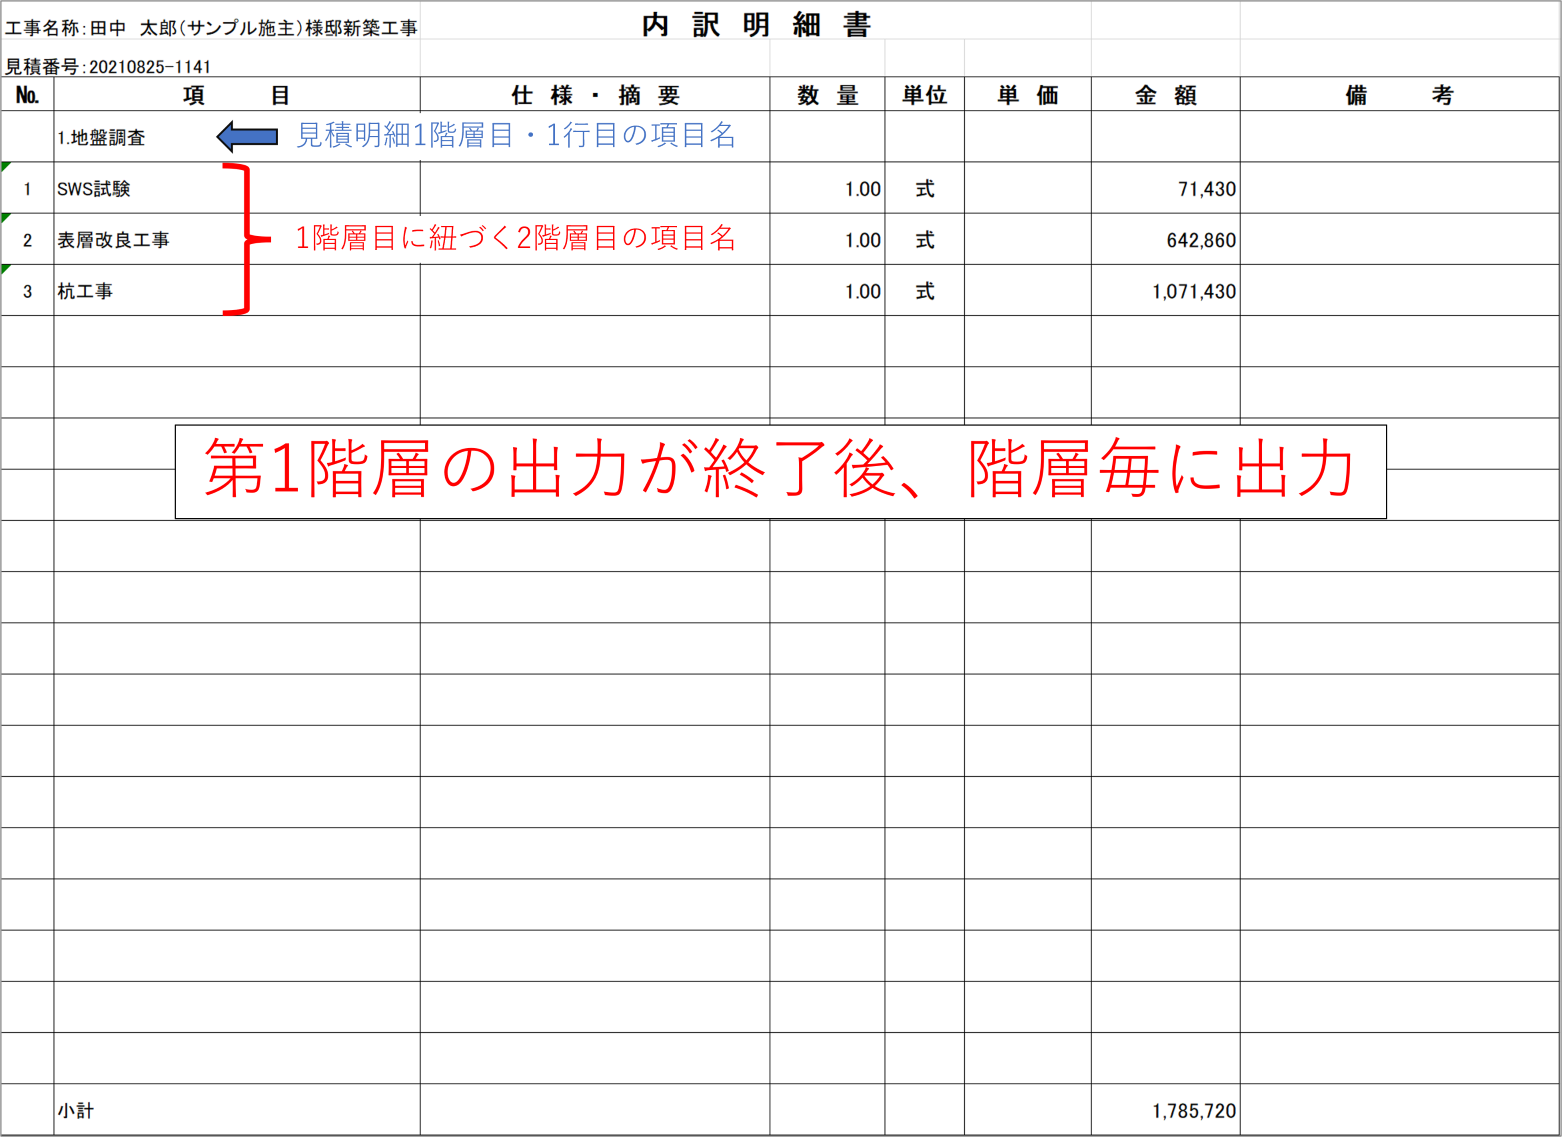1562x1137 pixels.
Task: Select the 杭工事 item cell
Action: pyautogui.click(x=85, y=291)
